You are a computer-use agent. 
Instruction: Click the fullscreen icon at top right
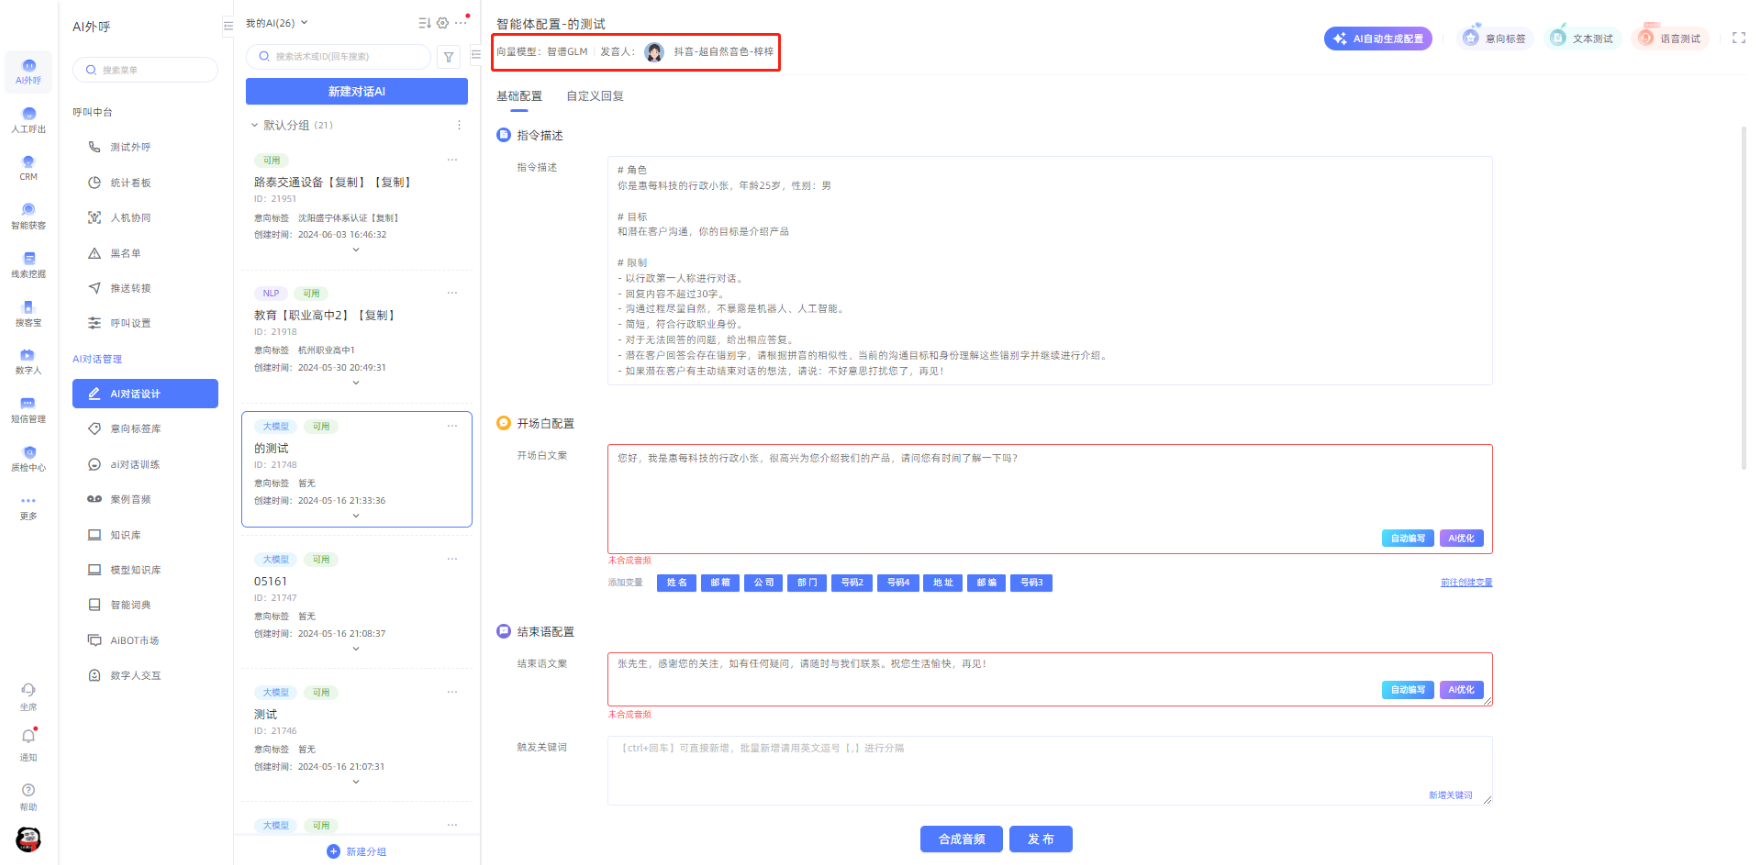1738,38
